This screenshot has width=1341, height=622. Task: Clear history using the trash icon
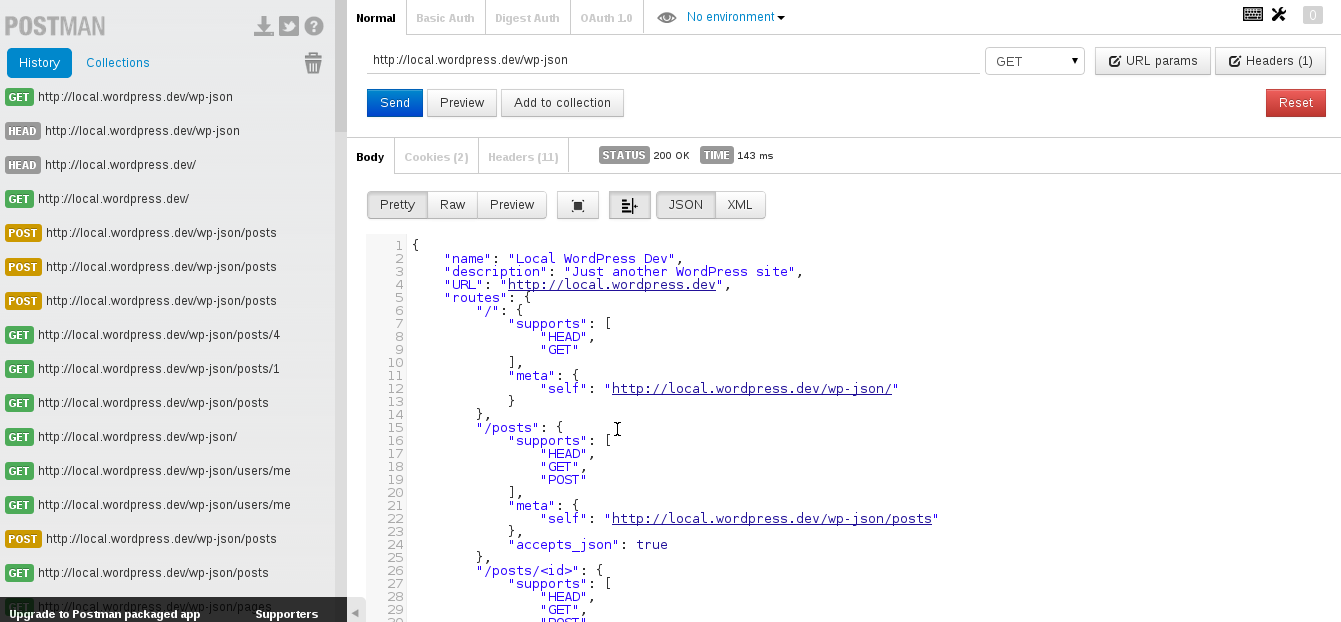pyautogui.click(x=313, y=62)
